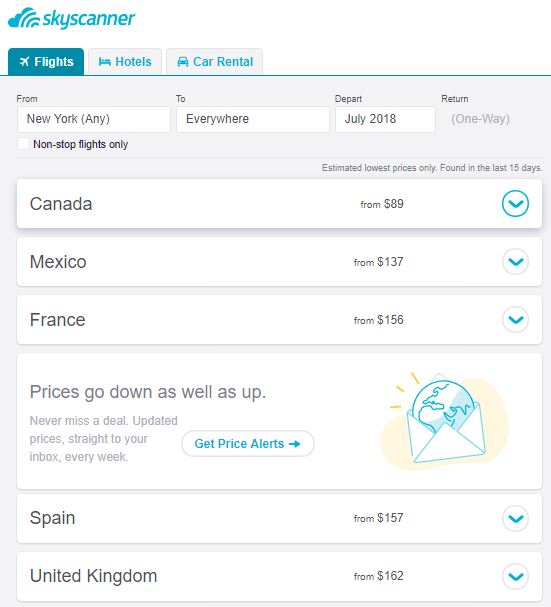Click the Get Price Alerts button
551x607 pixels.
248,444
